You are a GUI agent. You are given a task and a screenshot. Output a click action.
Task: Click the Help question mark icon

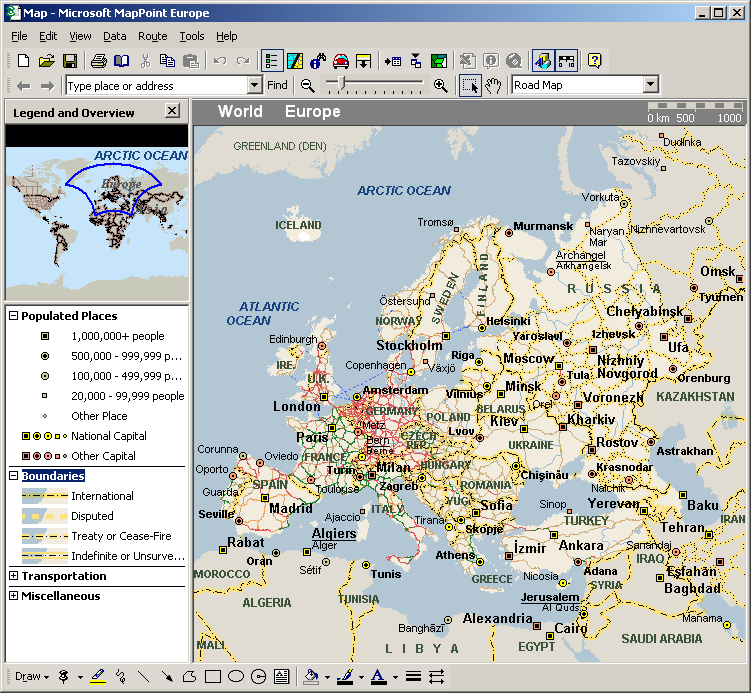(x=594, y=61)
